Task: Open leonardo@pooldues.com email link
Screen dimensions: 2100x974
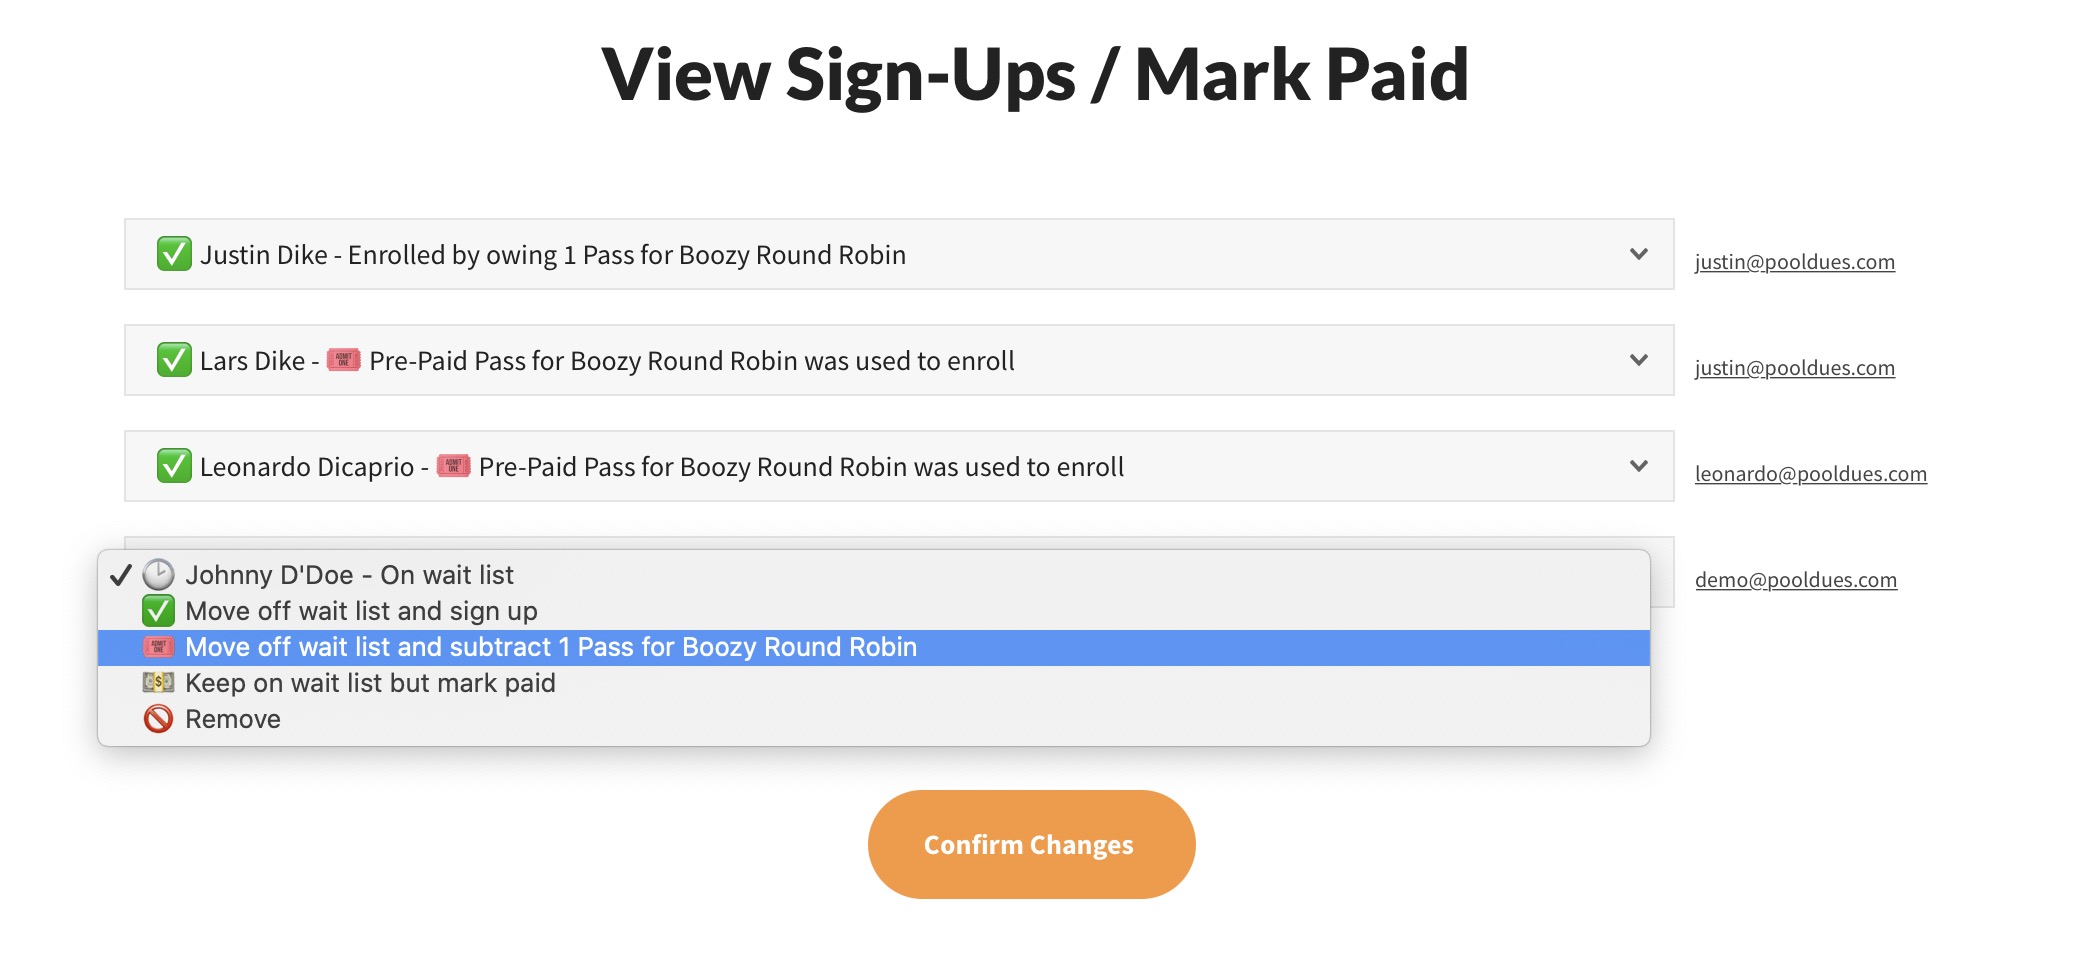Action: pyautogui.click(x=1810, y=474)
